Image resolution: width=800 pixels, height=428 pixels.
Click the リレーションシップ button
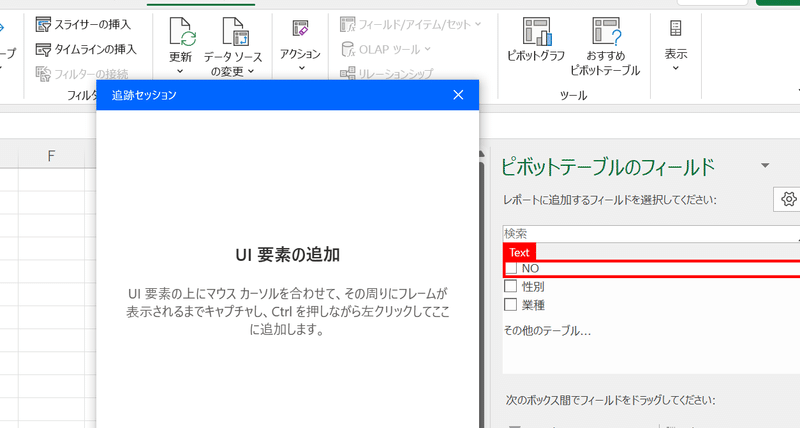click(x=386, y=73)
